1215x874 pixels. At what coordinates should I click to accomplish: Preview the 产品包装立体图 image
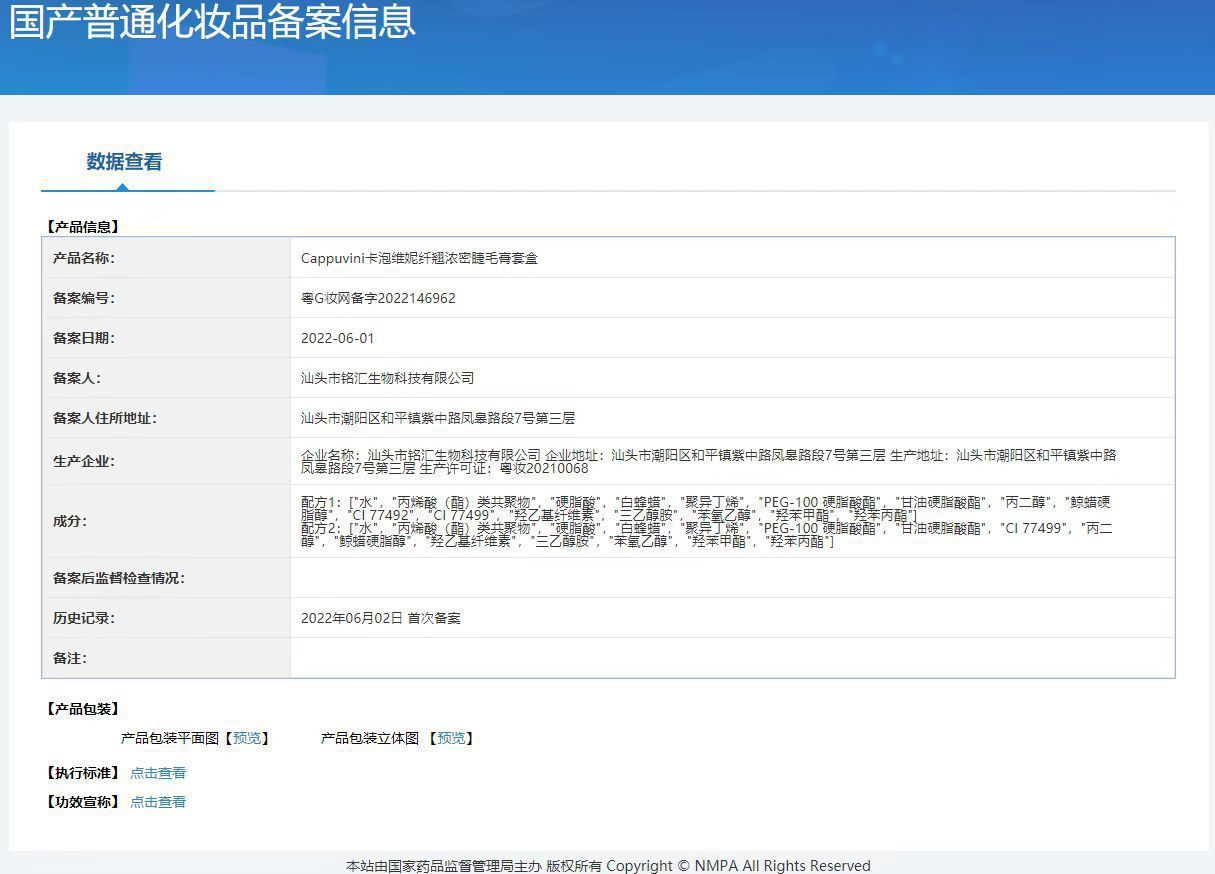451,738
